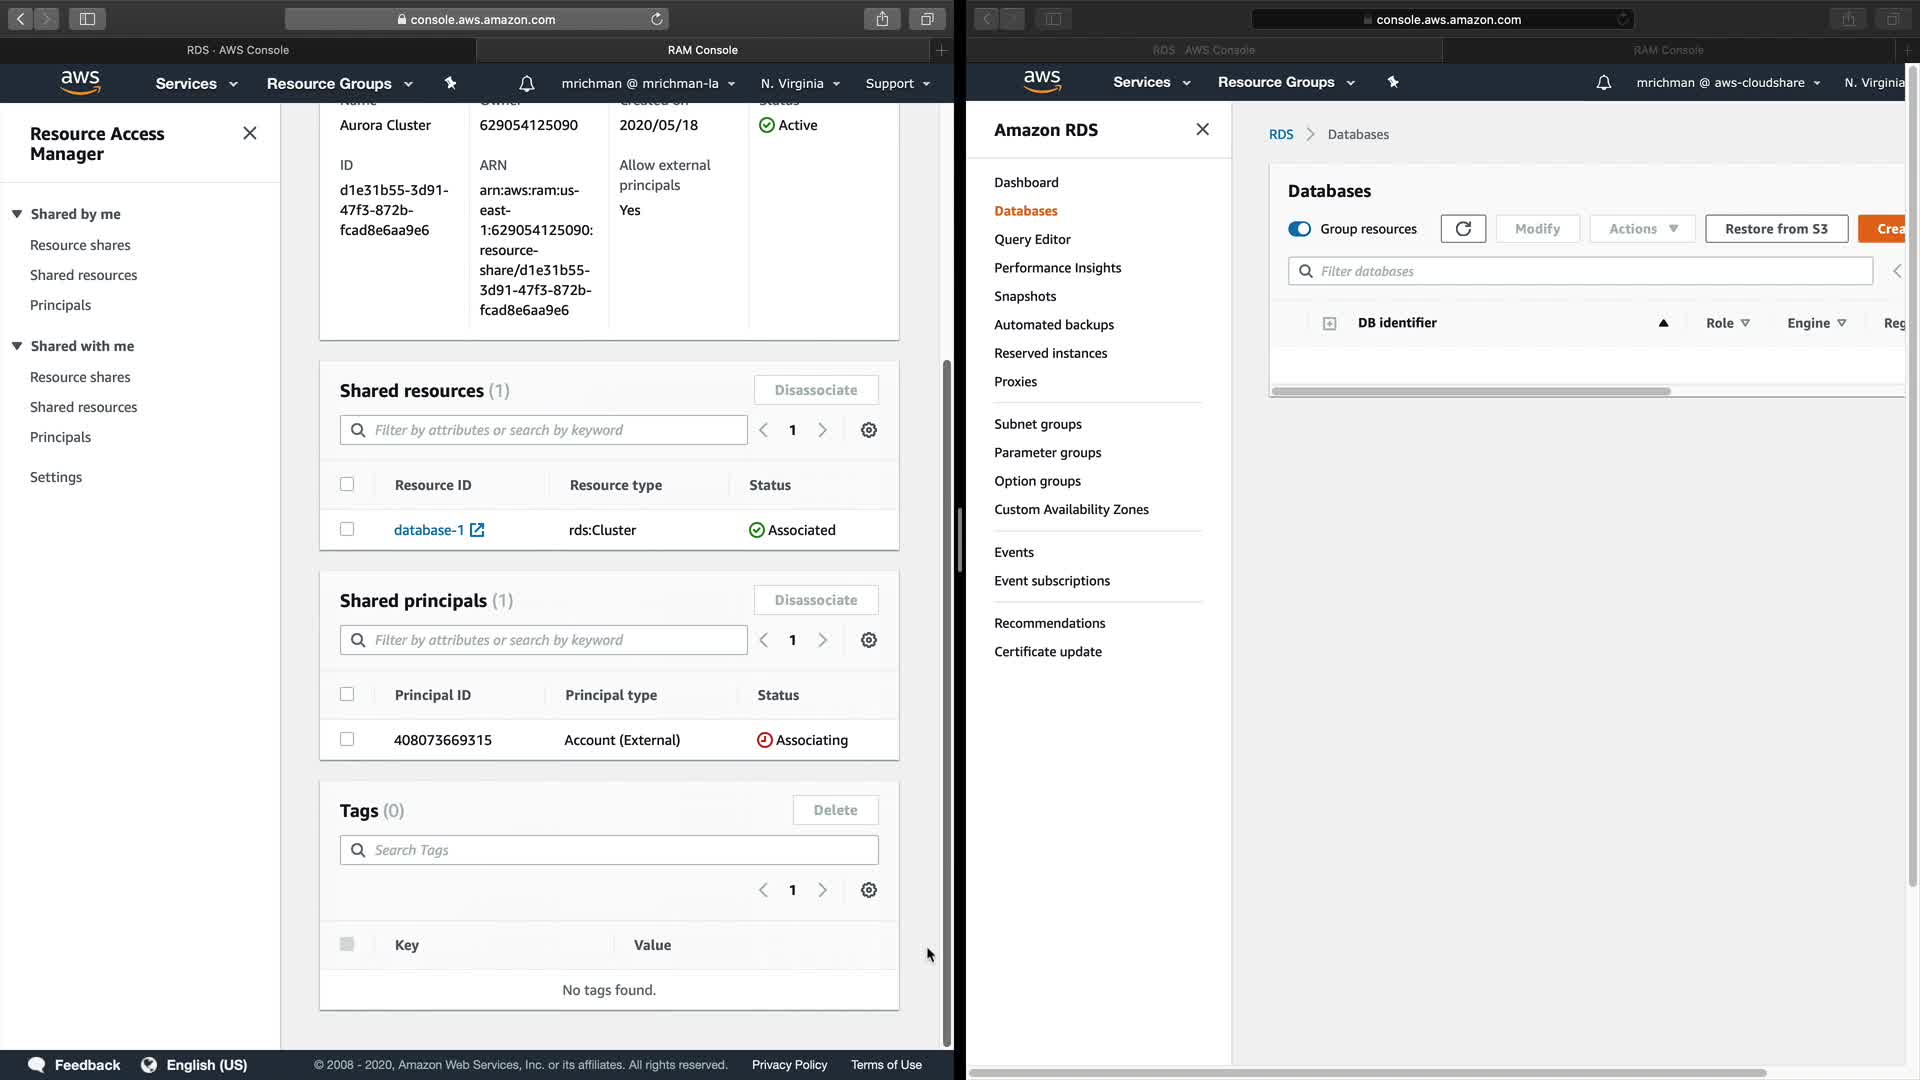
Task: Click the notifications bell in left console
Action: [527, 84]
